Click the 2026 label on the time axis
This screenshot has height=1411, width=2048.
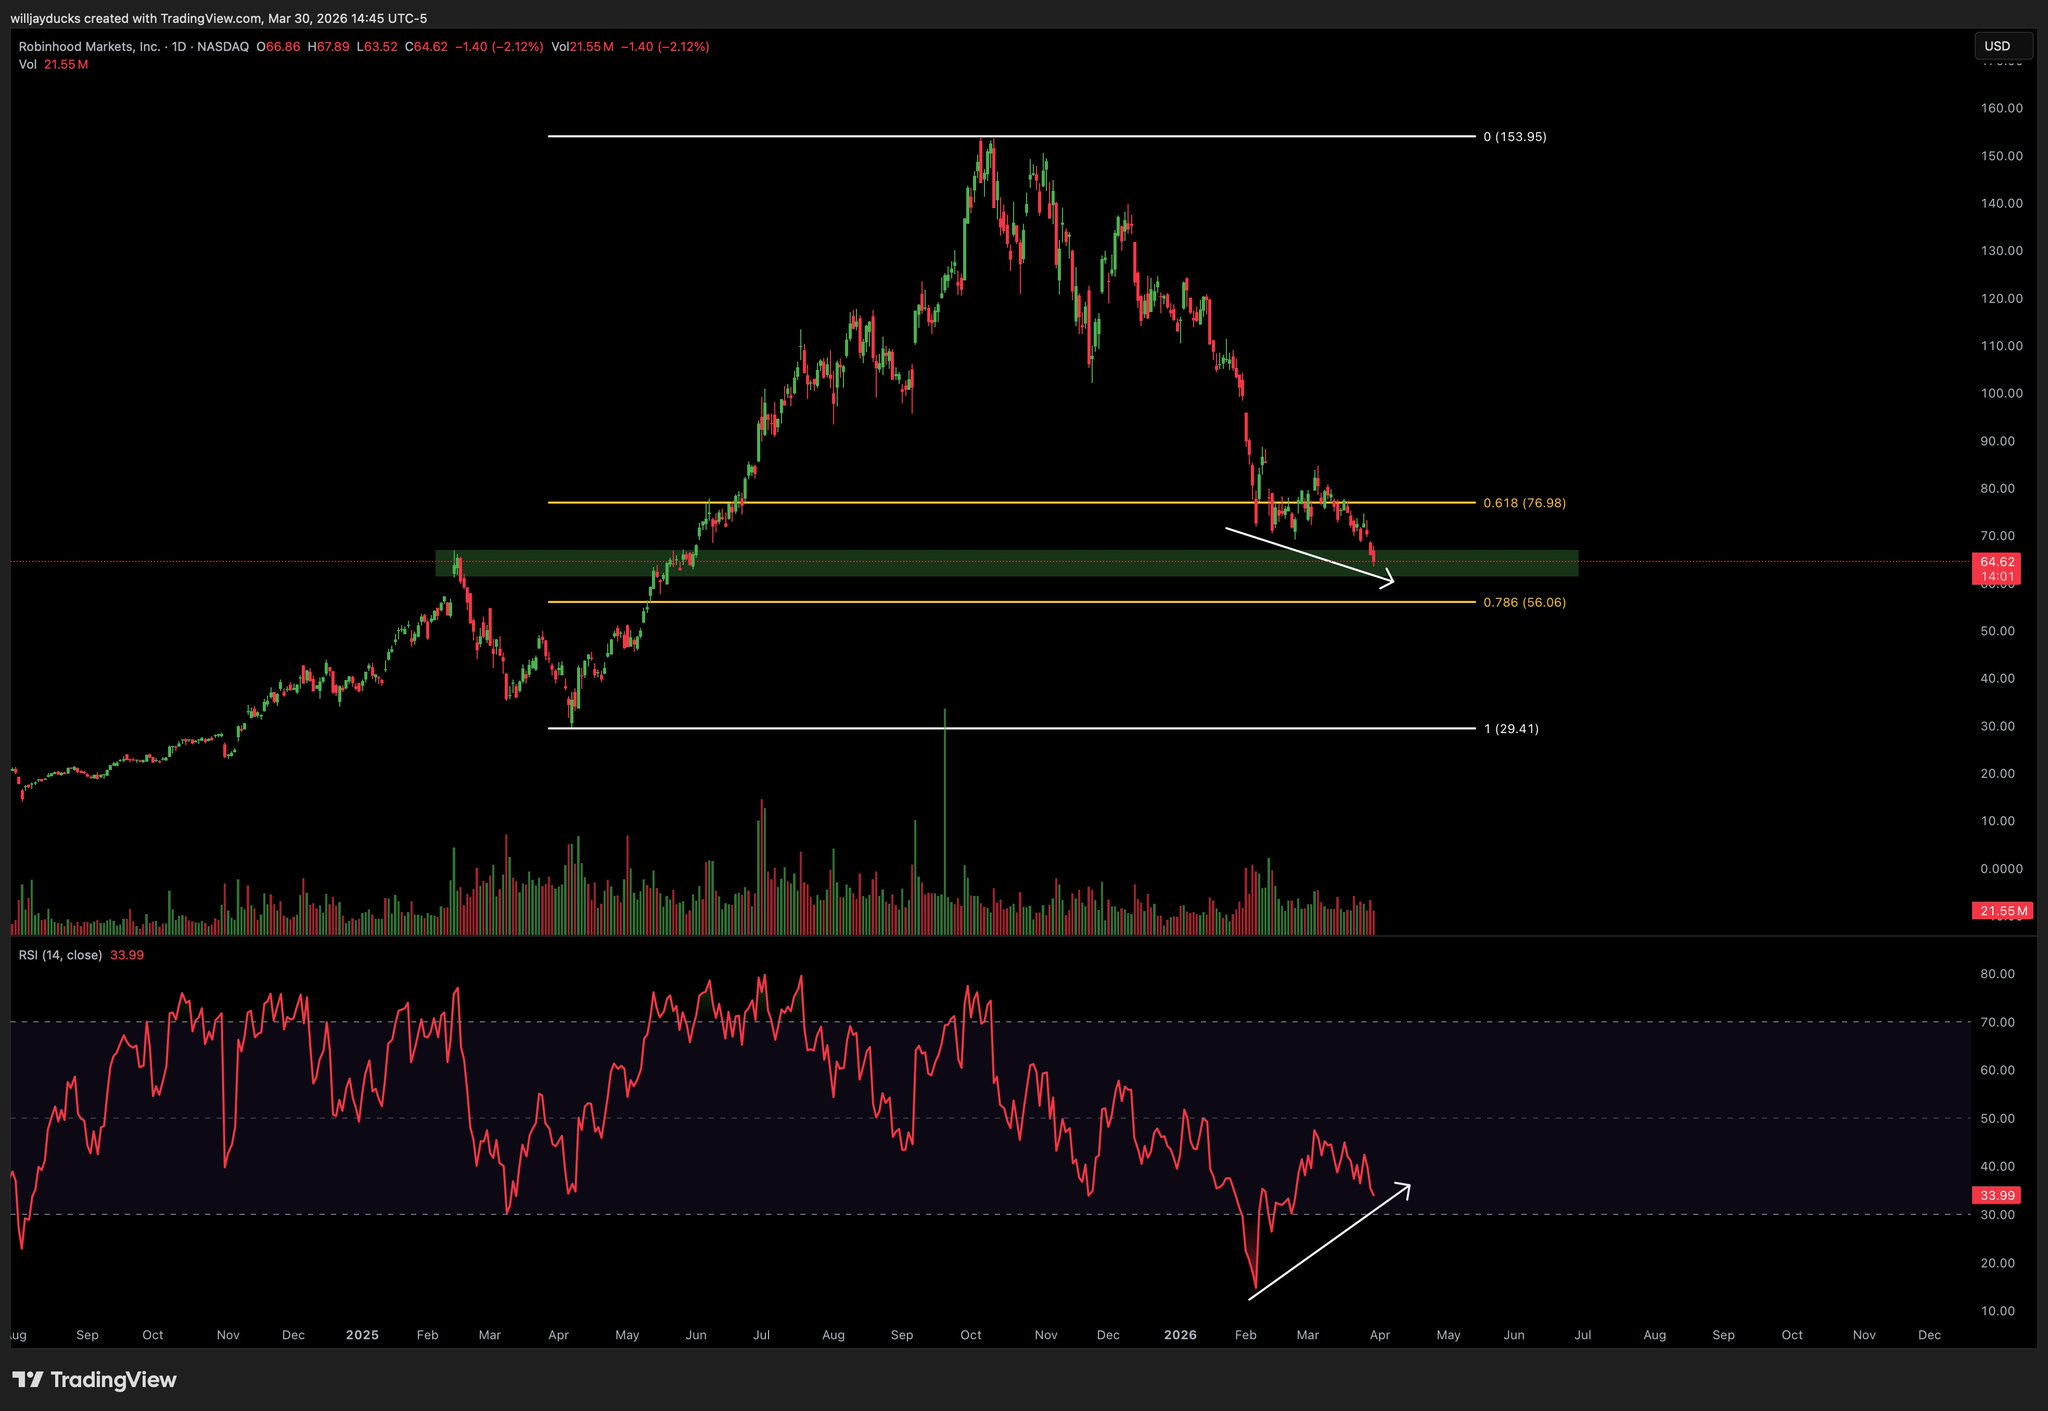point(1180,1335)
